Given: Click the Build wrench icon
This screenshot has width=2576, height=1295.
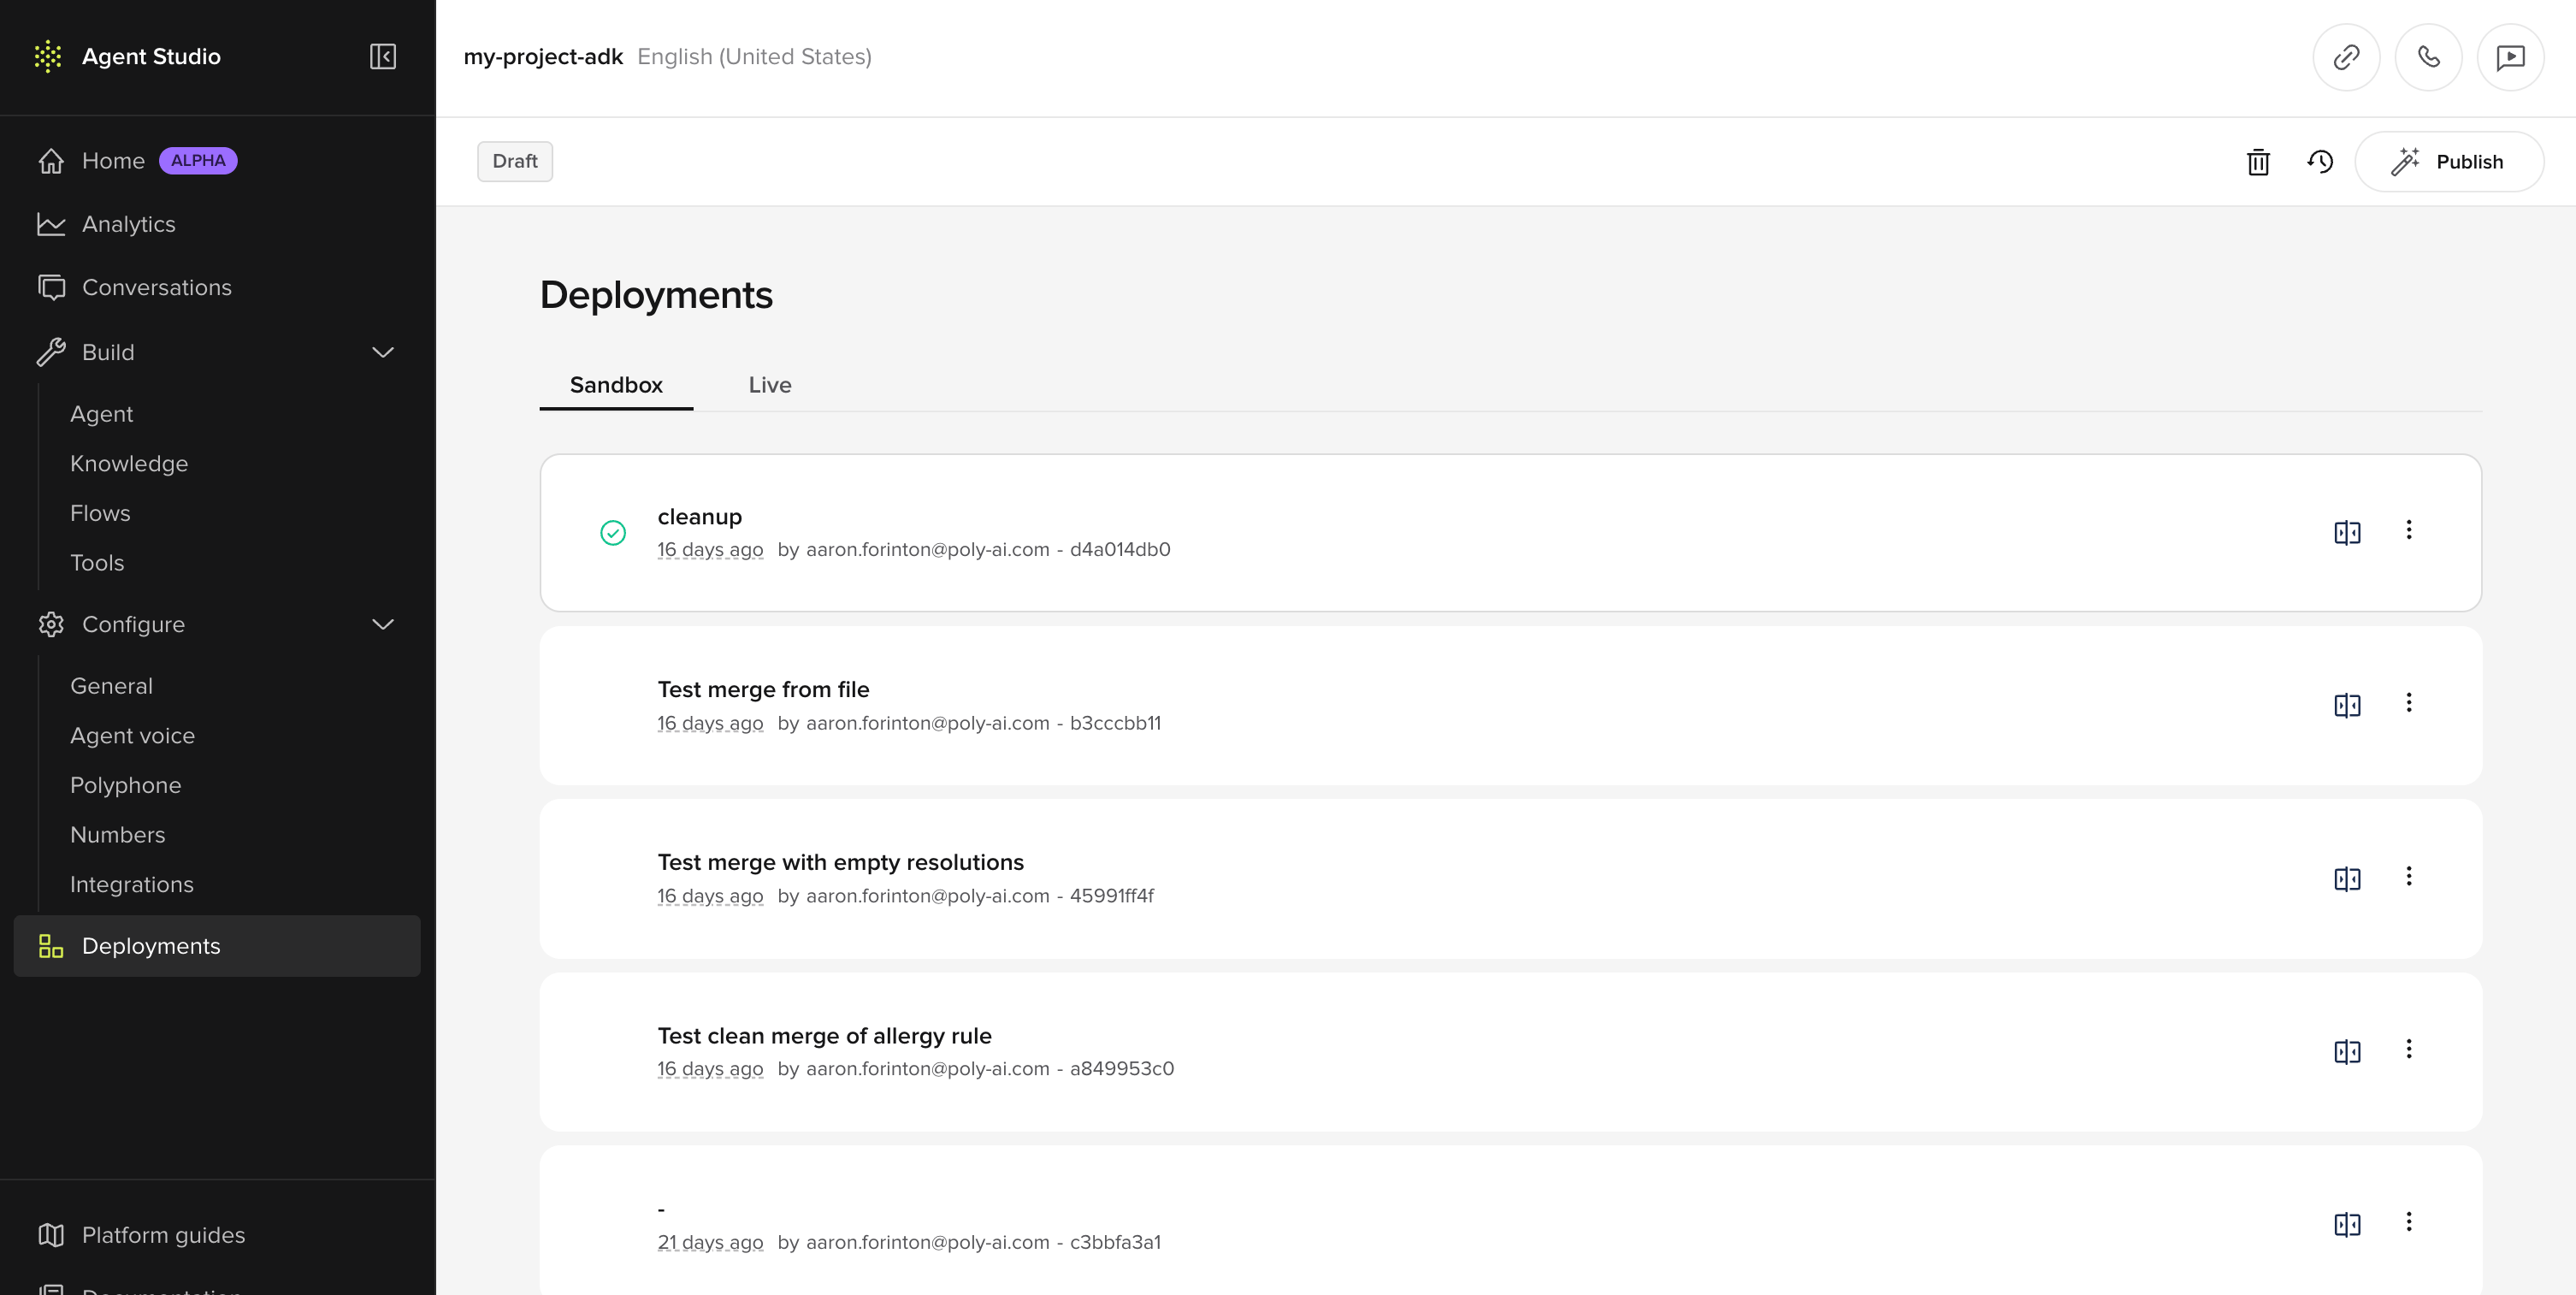Looking at the screenshot, I should (51, 352).
